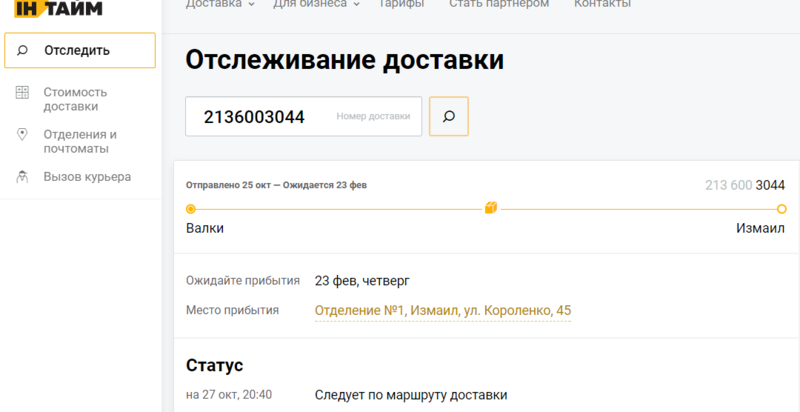The width and height of the screenshot is (800, 412).
Task: Click the package box icon on route line
Action: tap(490, 208)
